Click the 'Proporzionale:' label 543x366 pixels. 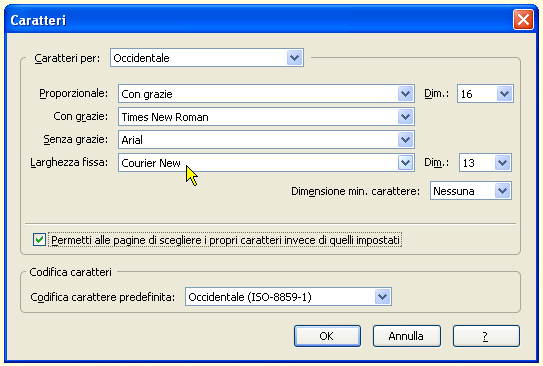pyautogui.click(x=73, y=93)
